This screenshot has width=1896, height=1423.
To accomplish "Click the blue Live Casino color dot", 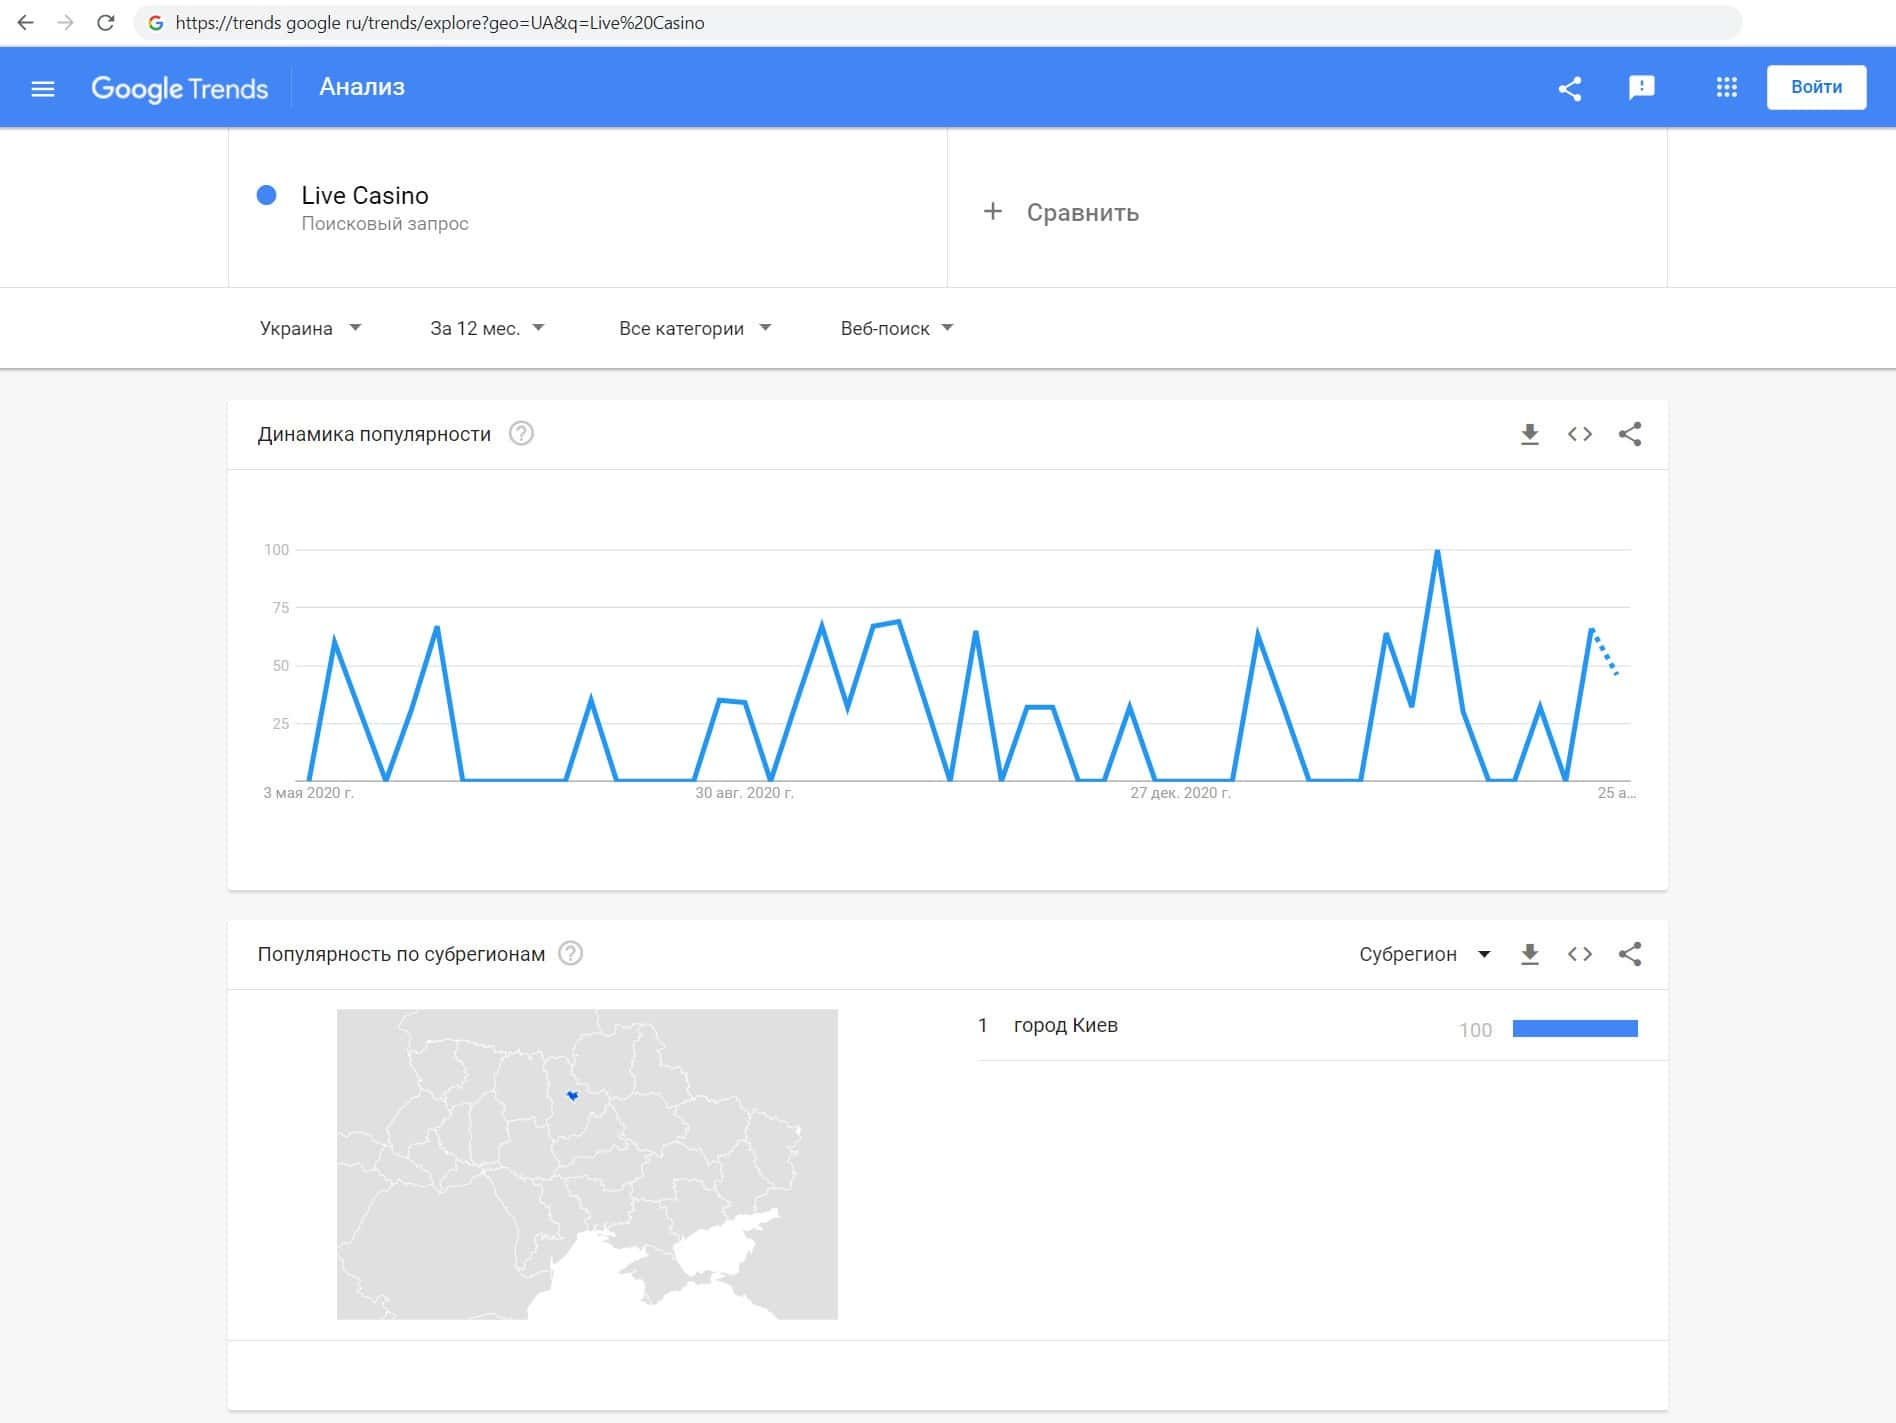I will (x=266, y=195).
